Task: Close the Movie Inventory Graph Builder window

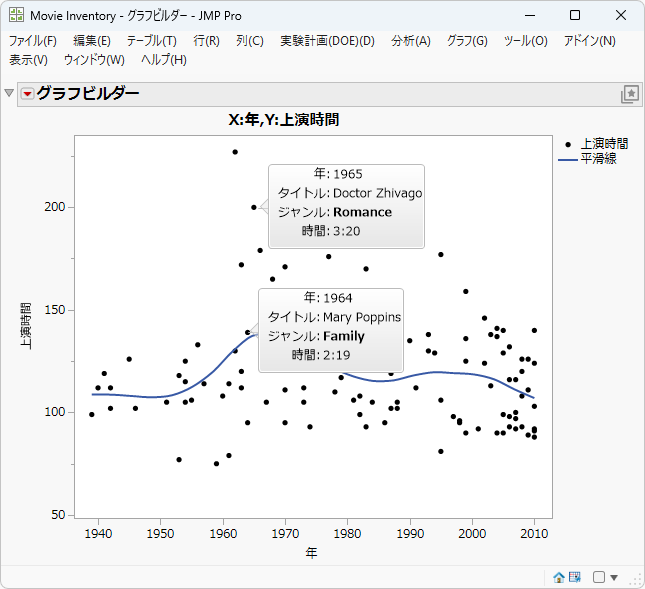Action: pyautogui.click(x=621, y=16)
